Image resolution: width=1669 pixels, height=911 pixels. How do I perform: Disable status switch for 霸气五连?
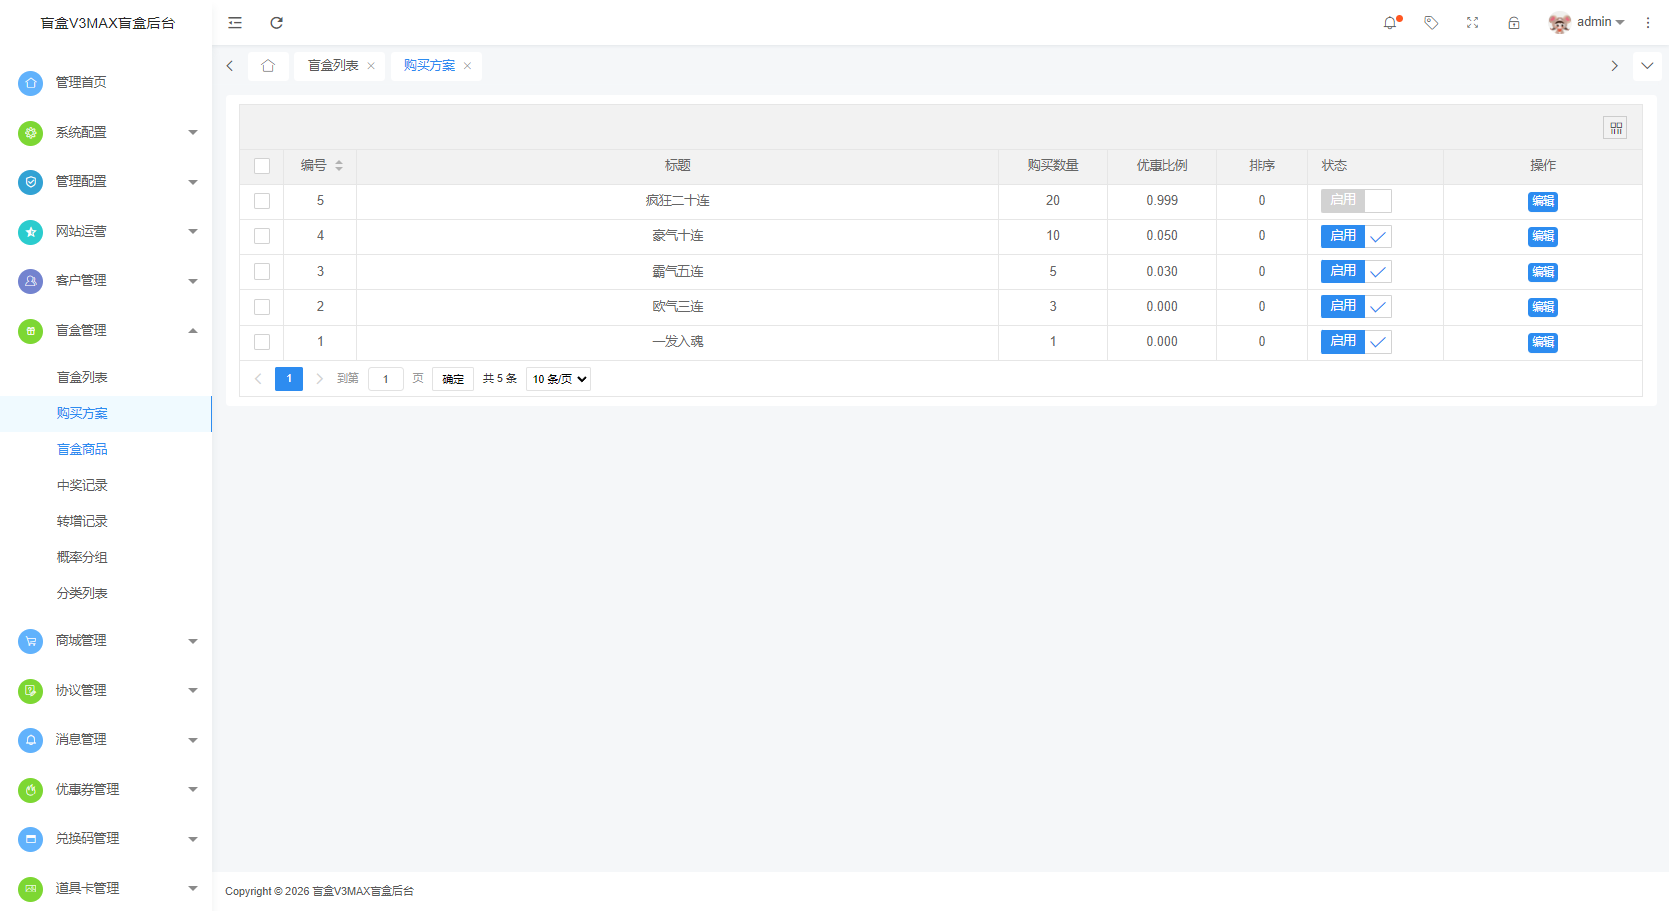click(1356, 271)
